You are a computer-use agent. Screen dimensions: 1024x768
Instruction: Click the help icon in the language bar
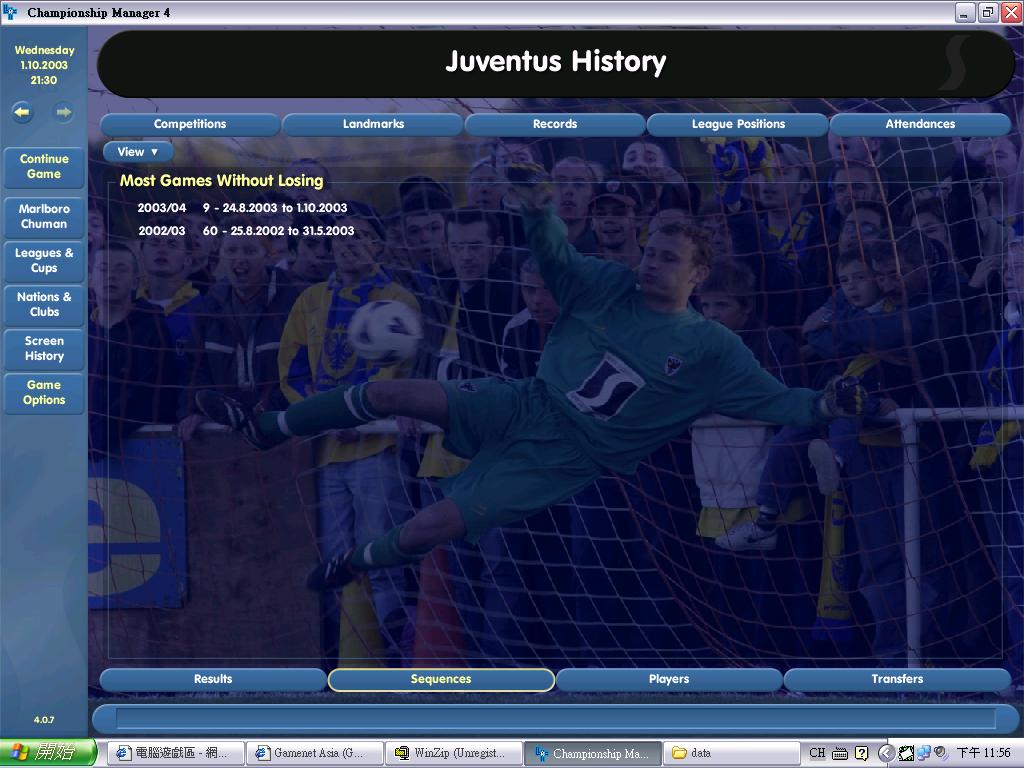pyautogui.click(x=861, y=753)
